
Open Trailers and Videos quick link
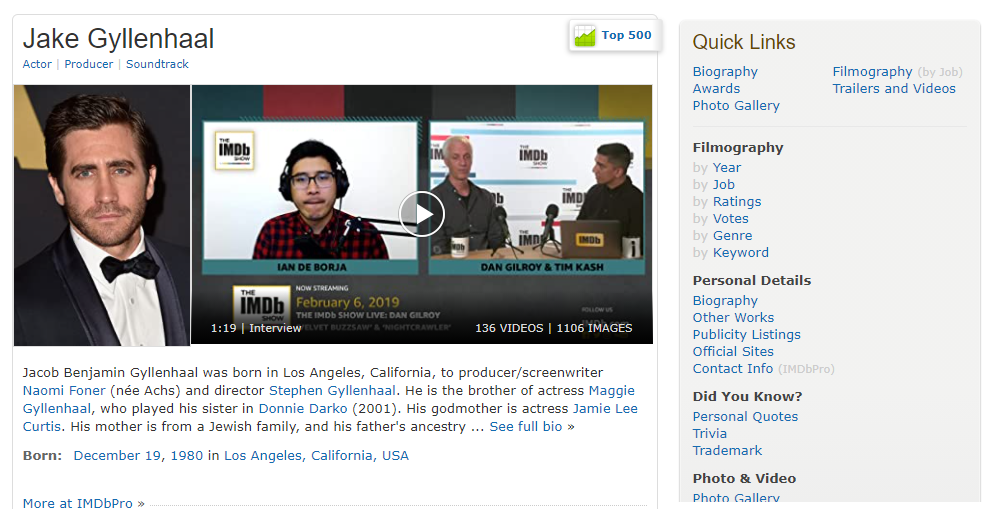[x=894, y=89]
